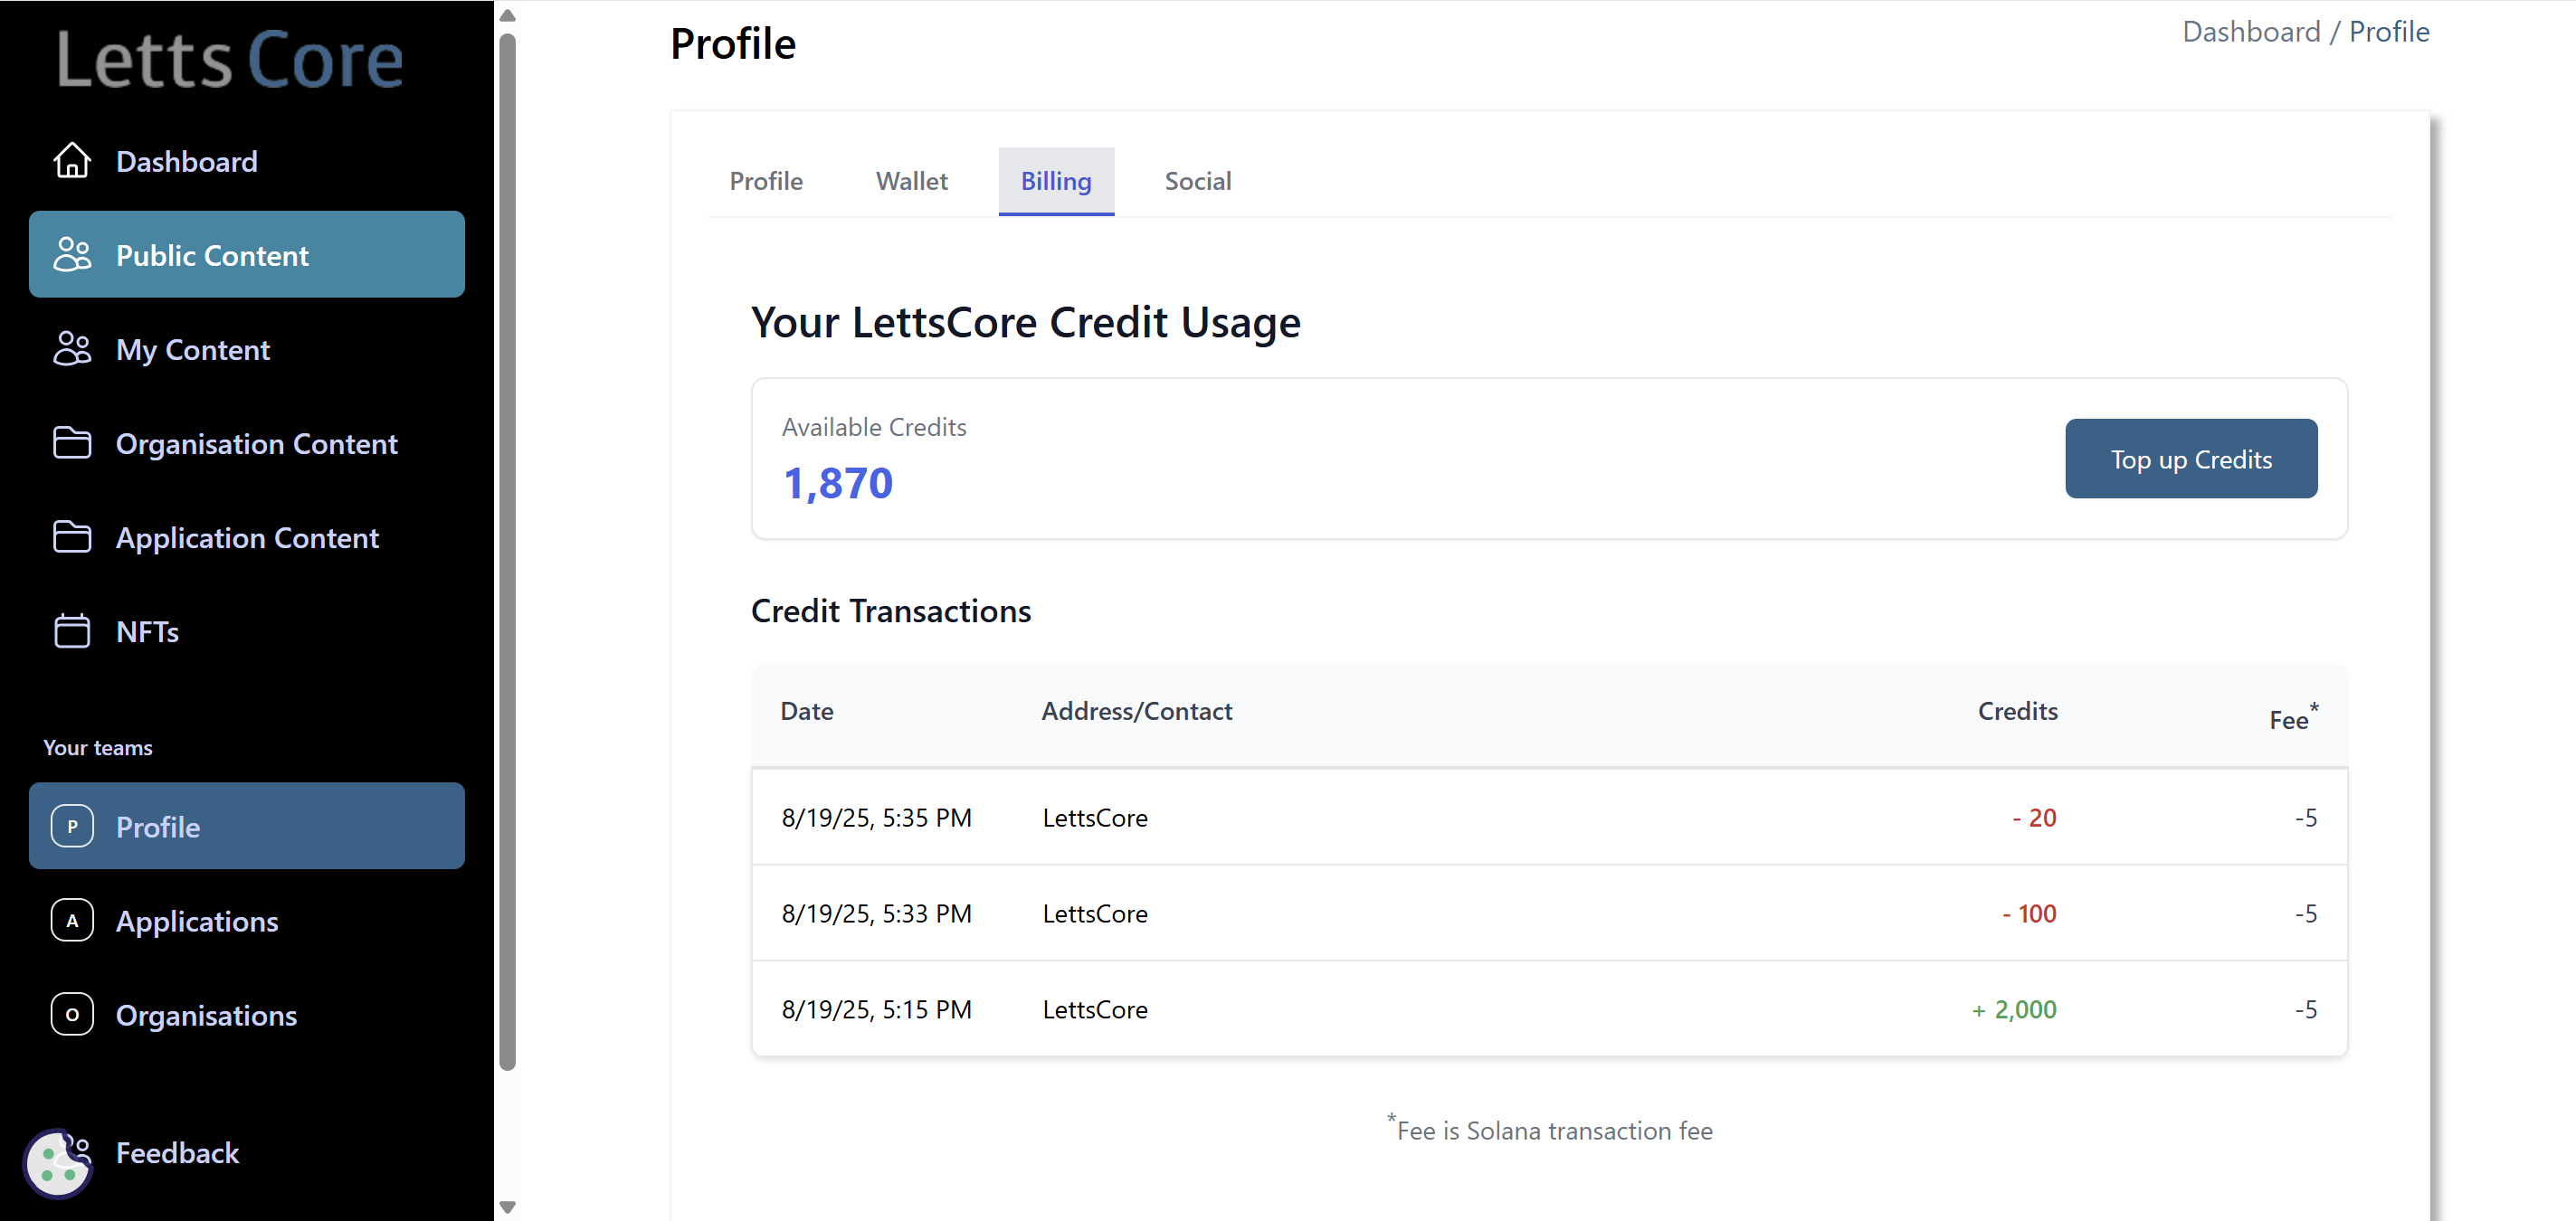Viewport: 2576px width, 1221px height.
Task: Click the Profile team 'P' badge icon
Action: coord(72,826)
